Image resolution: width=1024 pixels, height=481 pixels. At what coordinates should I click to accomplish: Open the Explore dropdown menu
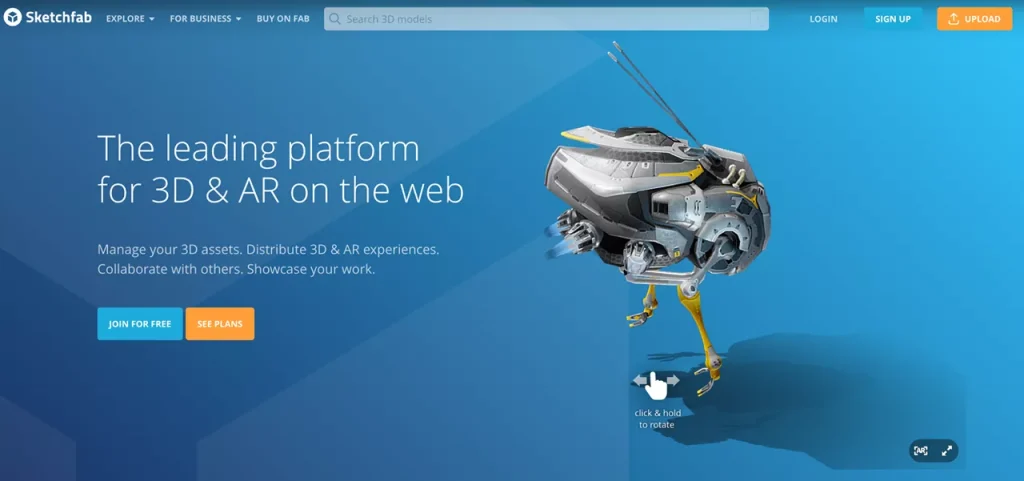click(130, 19)
